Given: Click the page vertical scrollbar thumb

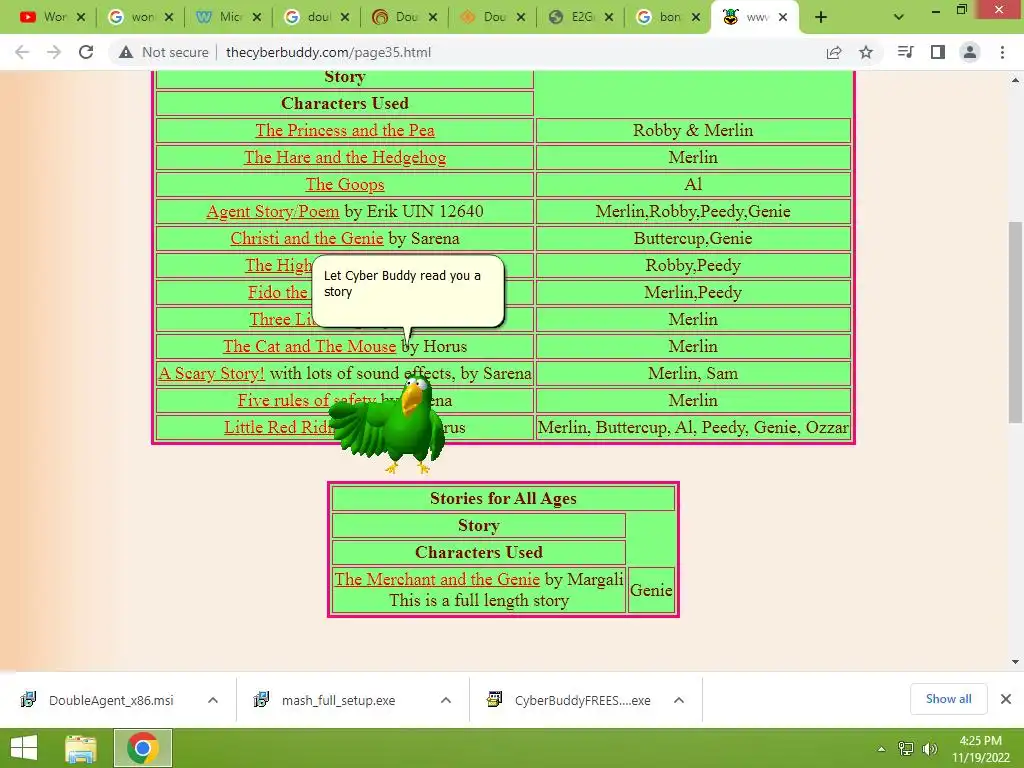Looking at the screenshot, I should pyautogui.click(x=1015, y=322).
